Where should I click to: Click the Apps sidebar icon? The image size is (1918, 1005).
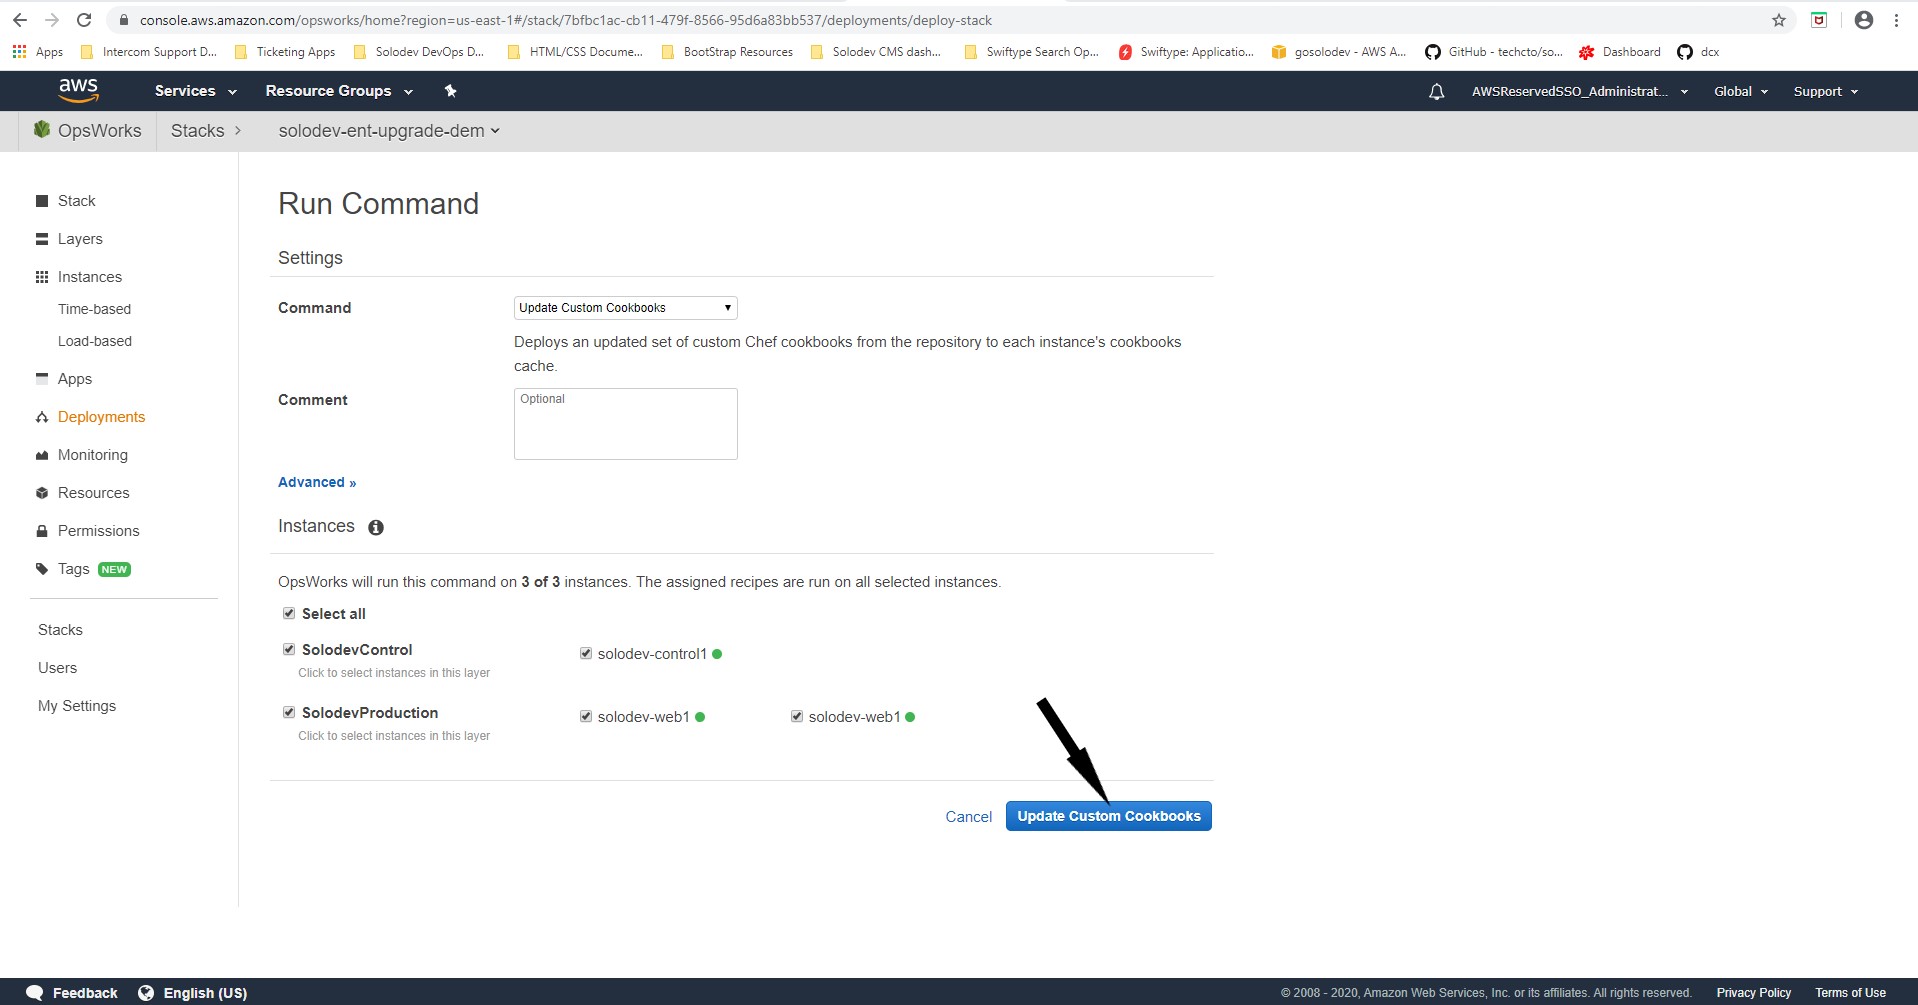click(x=42, y=378)
